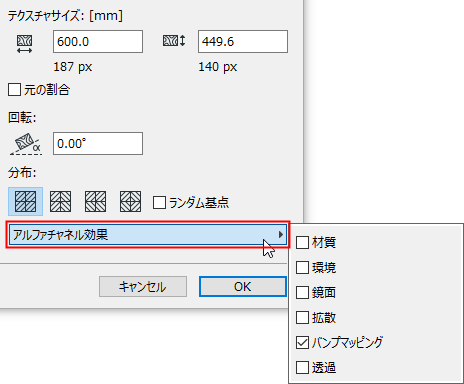Click the texture width field 600.0
Viewport: 464px width, 384px height.
(98, 42)
